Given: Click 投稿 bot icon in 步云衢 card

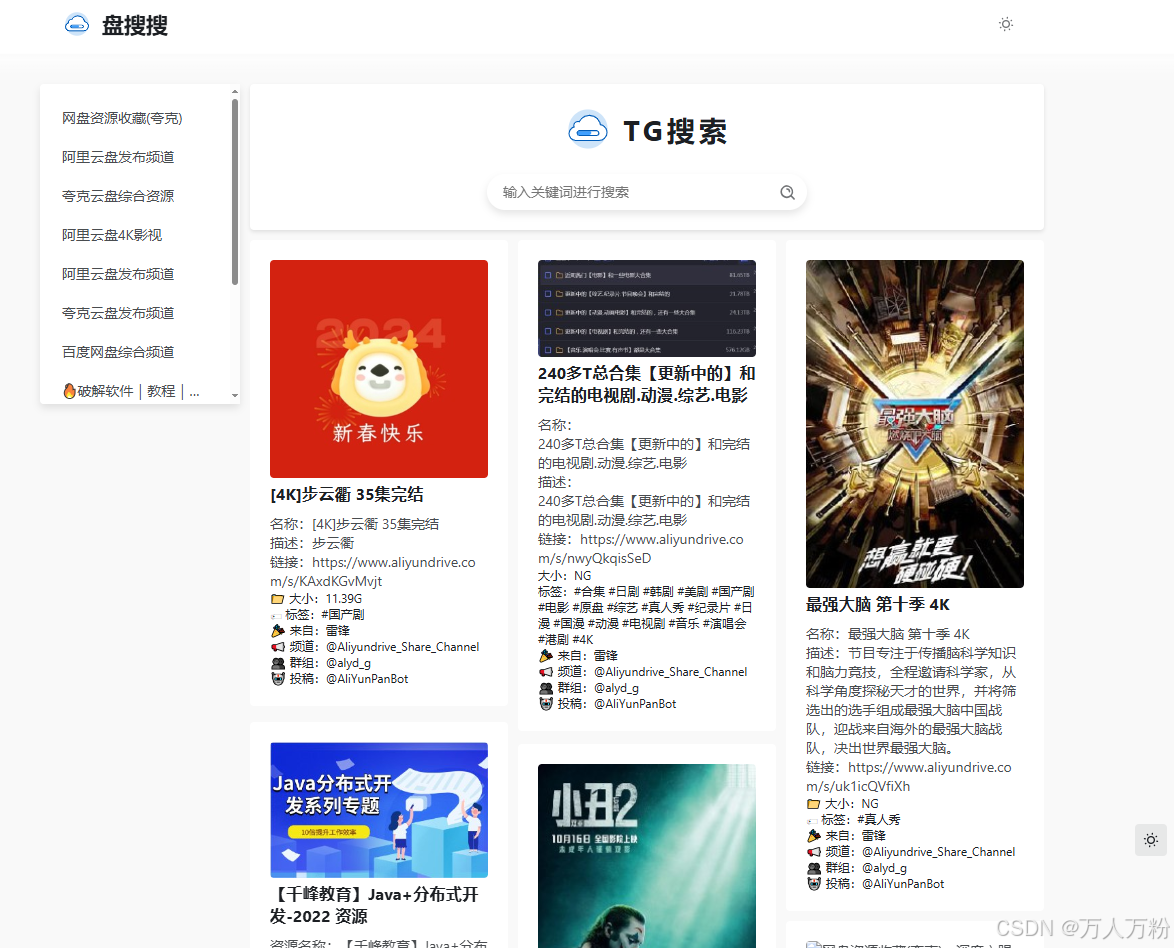Looking at the screenshot, I should click(278, 679).
